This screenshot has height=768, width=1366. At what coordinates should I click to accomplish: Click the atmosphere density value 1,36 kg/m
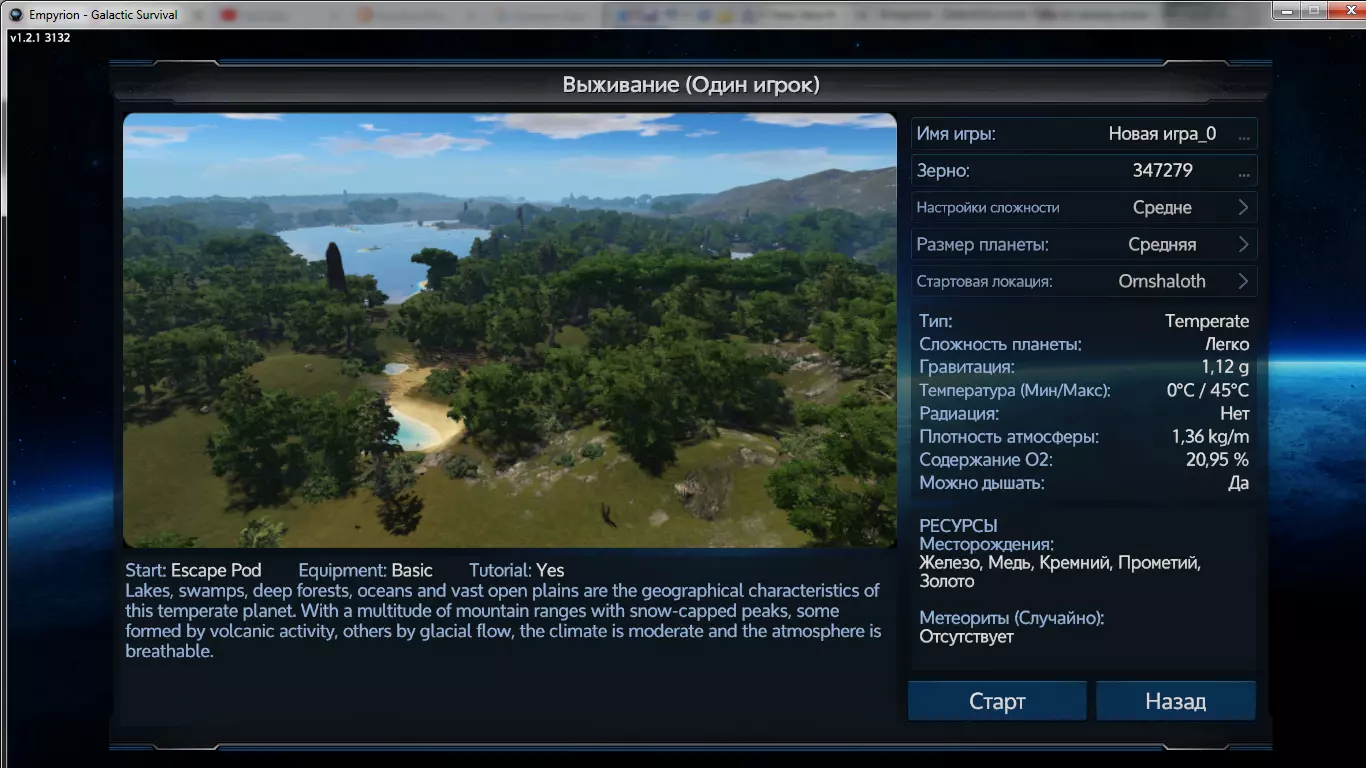tap(1211, 437)
